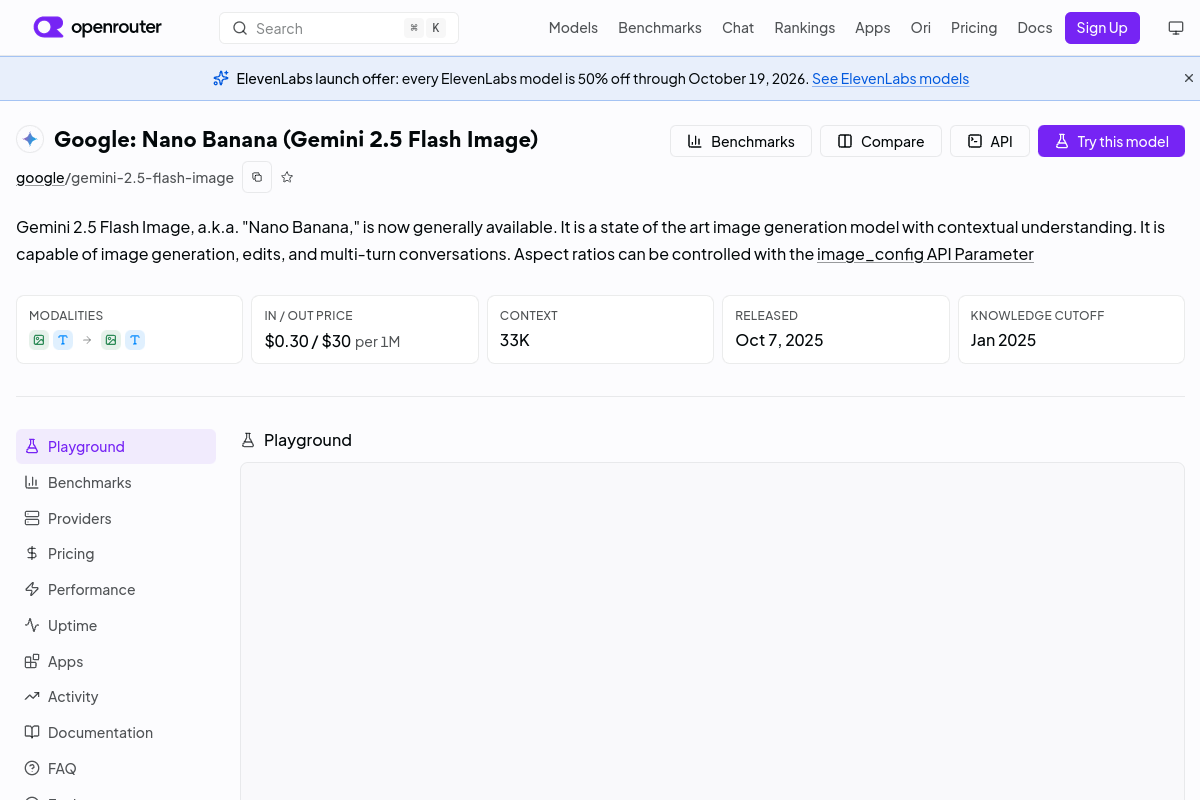1200x800 pixels.
Task: Select the Benchmarks sidebar tab
Action: [116, 482]
